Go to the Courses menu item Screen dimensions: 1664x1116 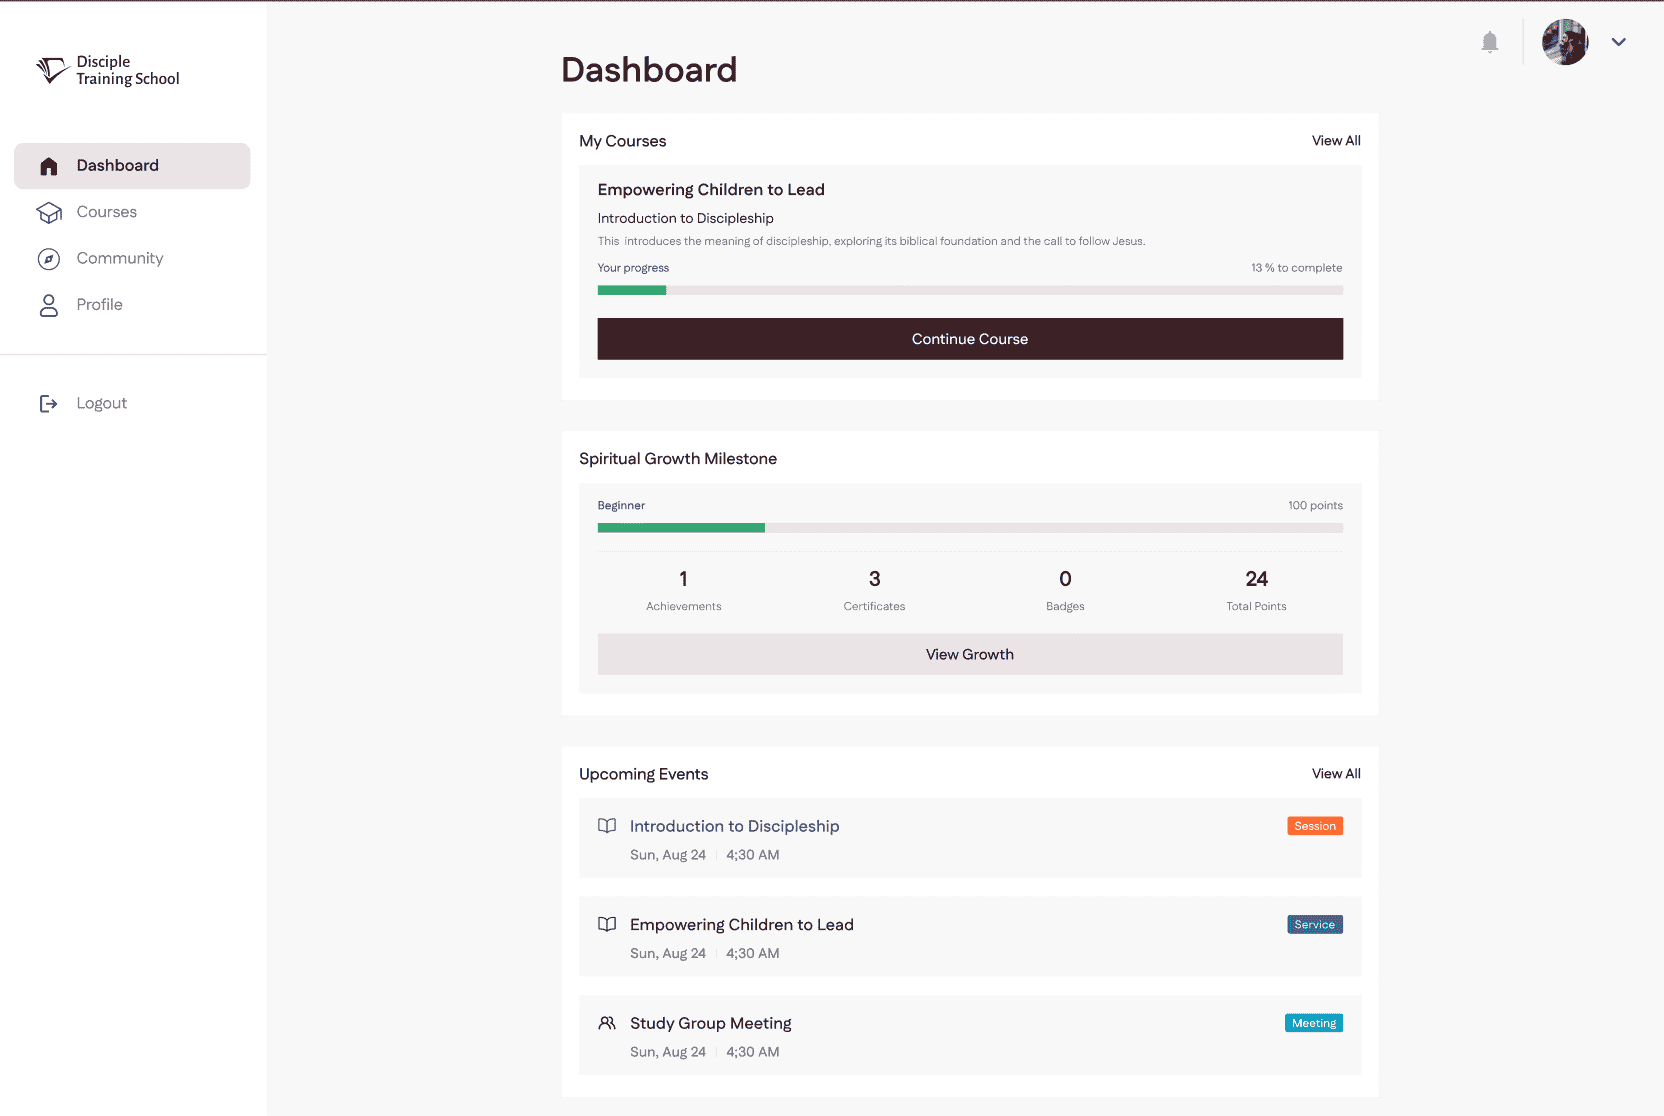pyautogui.click(x=132, y=212)
